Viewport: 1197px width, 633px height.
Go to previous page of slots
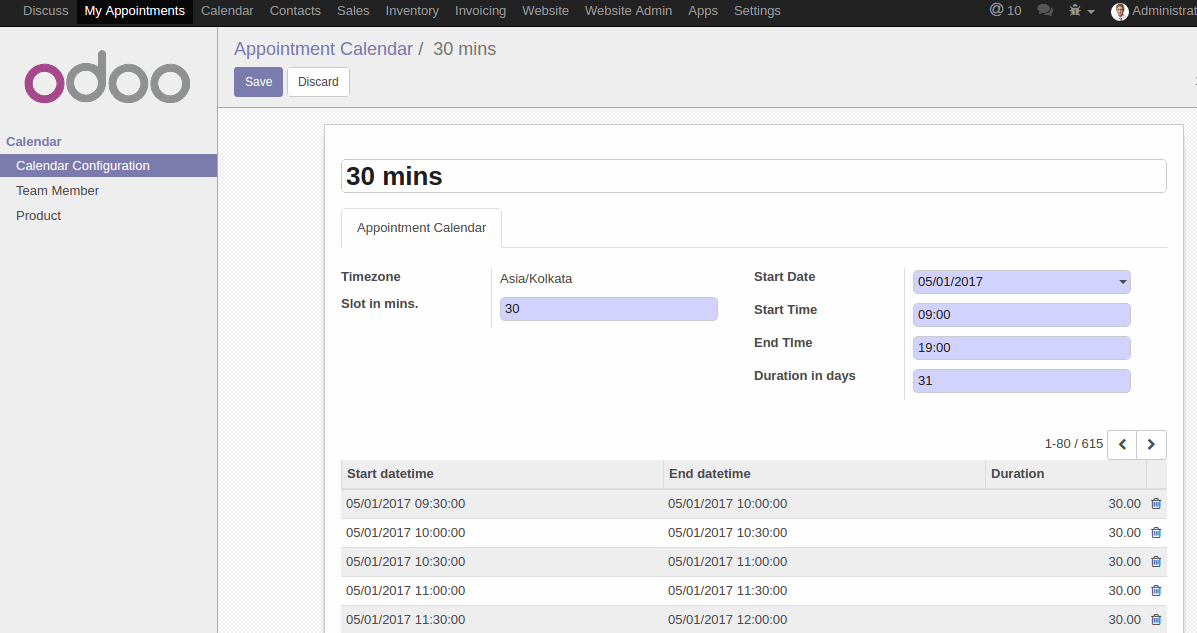coord(1122,444)
